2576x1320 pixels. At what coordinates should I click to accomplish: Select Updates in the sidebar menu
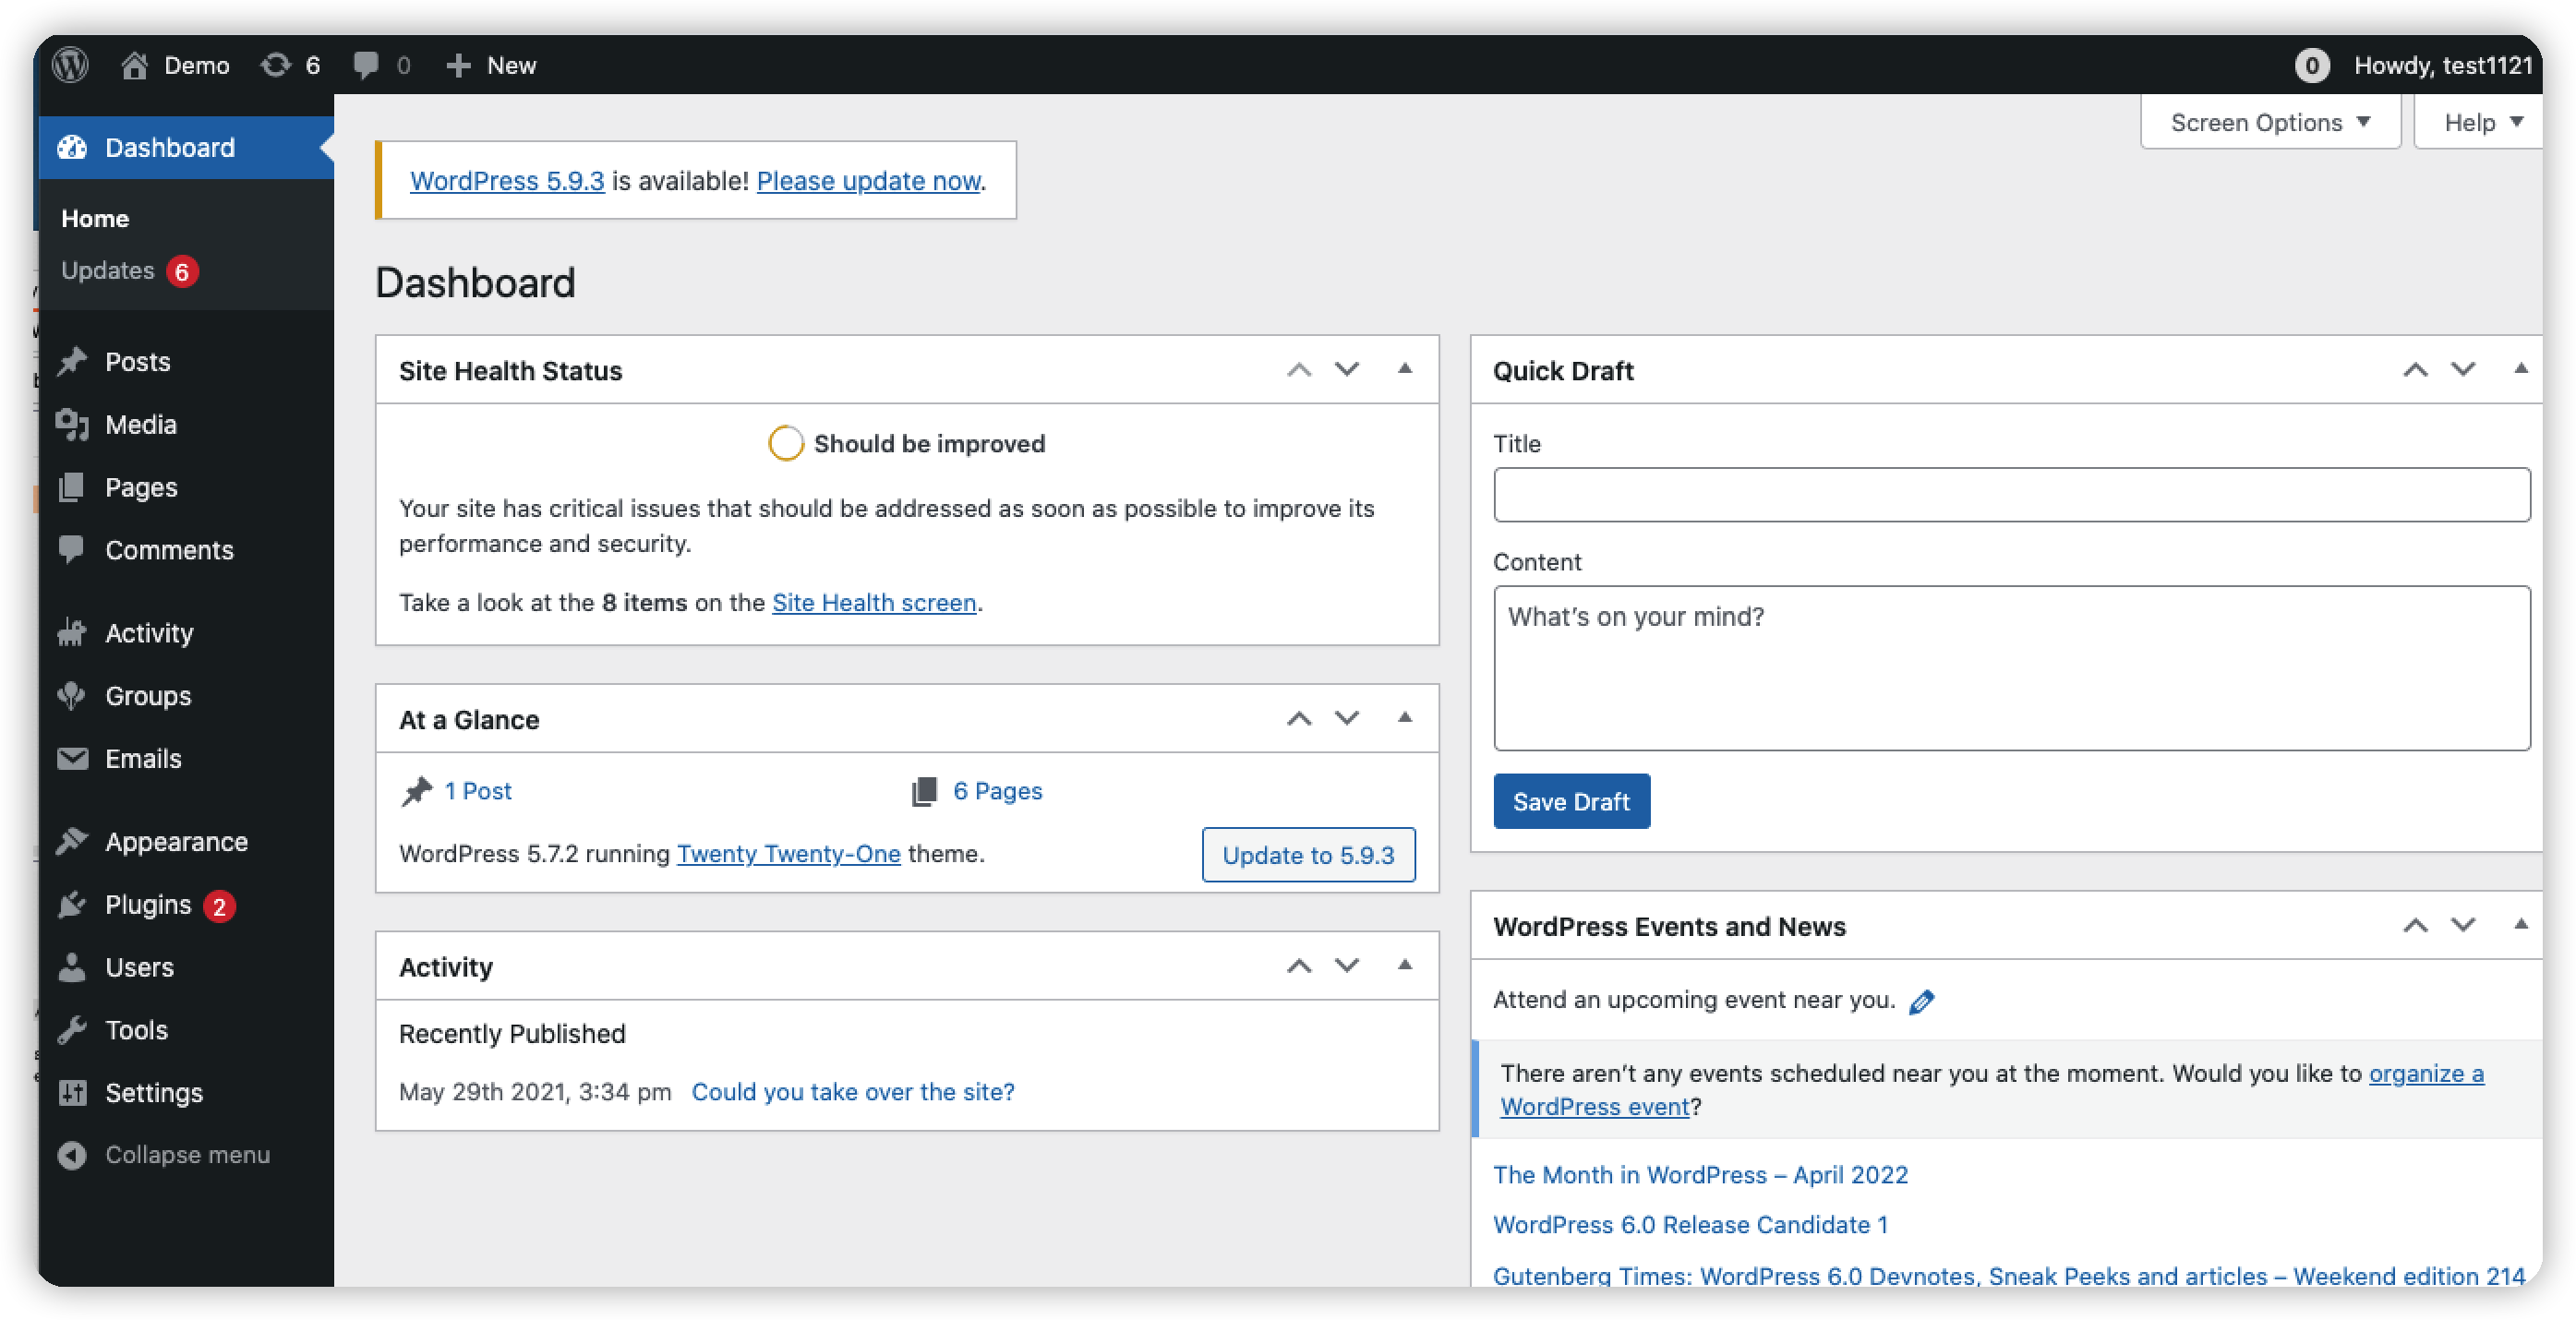pyautogui.click(x=108, y=270)
